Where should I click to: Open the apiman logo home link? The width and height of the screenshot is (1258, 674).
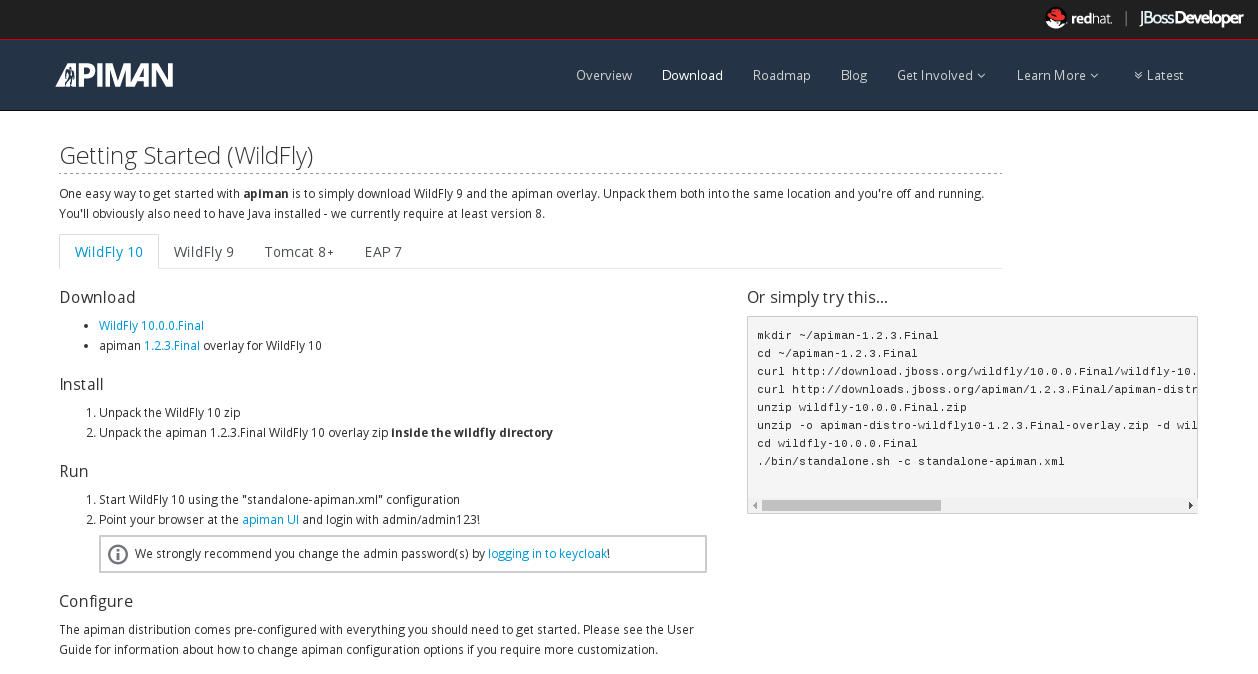click(114, 75)
